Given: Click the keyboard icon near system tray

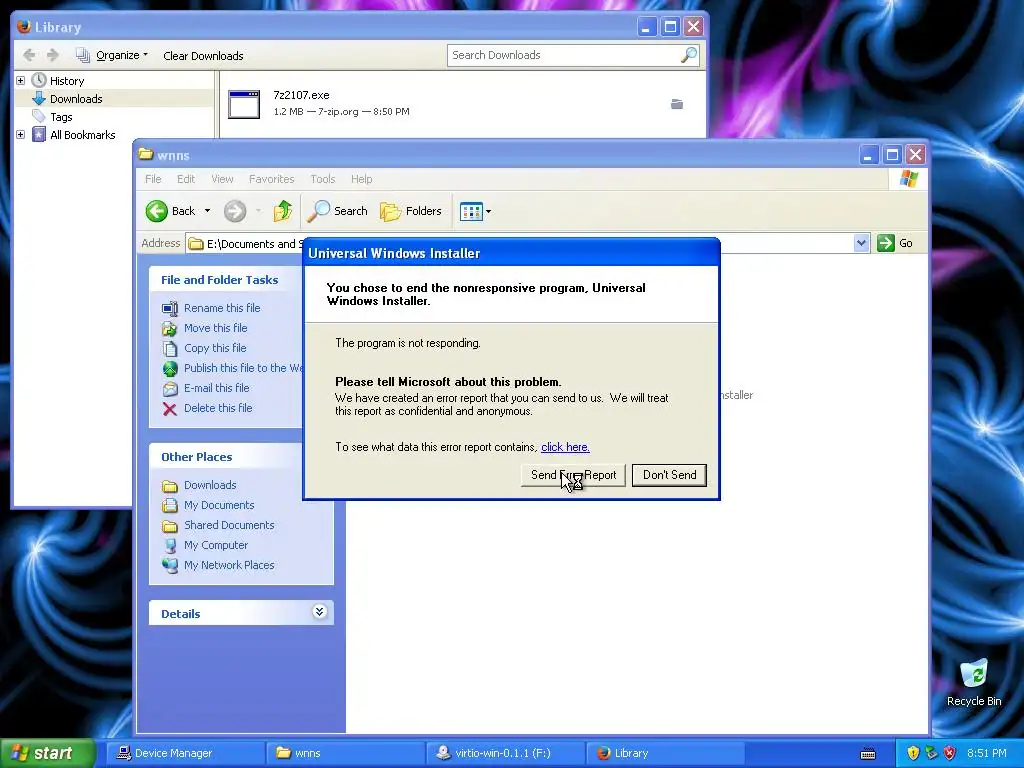Looking at the screenshot, I should pos(868,754).
